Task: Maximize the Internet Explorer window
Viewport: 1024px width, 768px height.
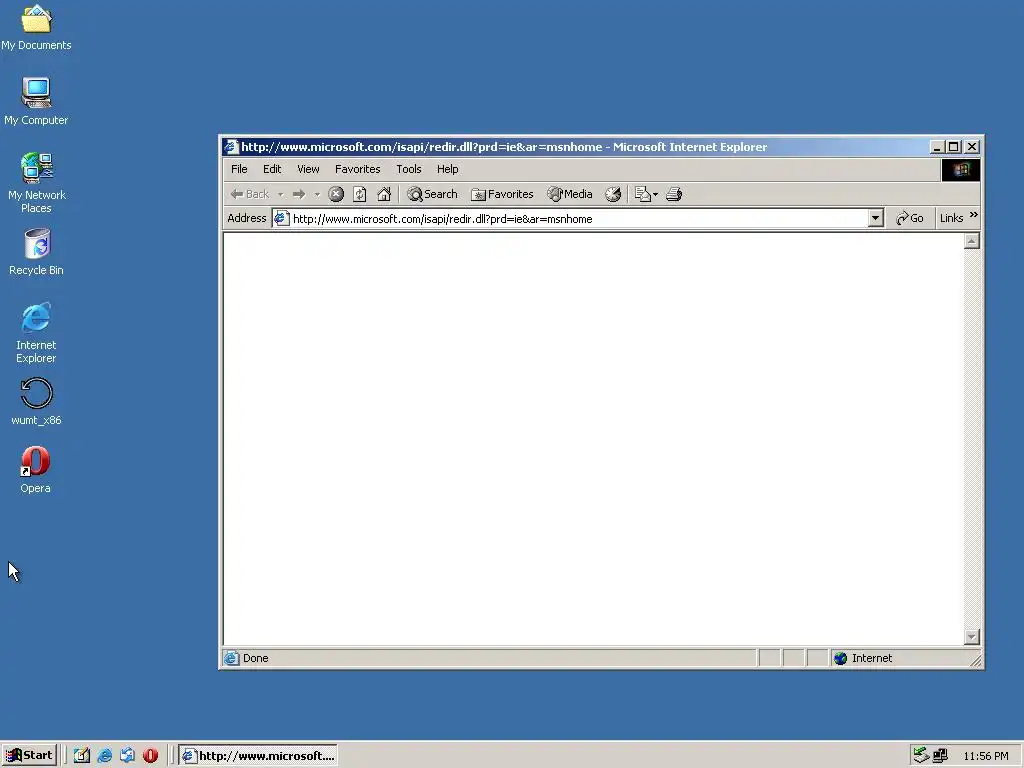Action: [x=953, y=147]
